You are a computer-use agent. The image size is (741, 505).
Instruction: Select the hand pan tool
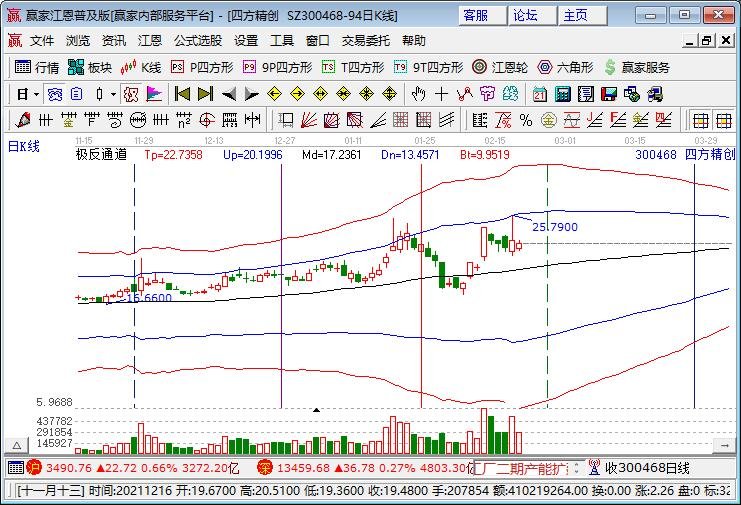tap(418, 94)
